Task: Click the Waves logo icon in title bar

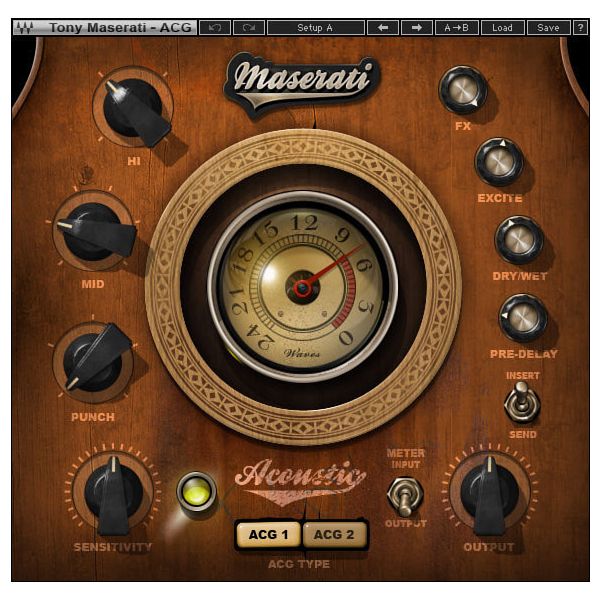Action: pos(23,28)
